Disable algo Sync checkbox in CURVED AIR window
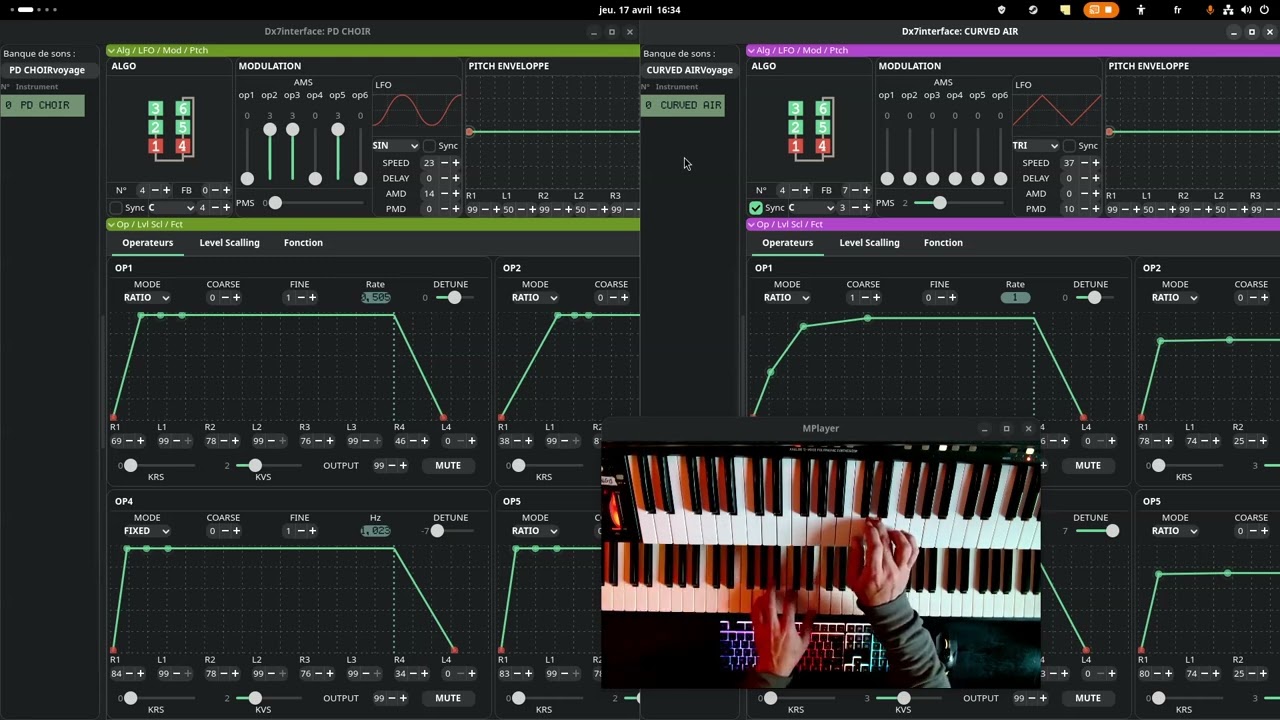1280x720 pixels. coord(756,208)
